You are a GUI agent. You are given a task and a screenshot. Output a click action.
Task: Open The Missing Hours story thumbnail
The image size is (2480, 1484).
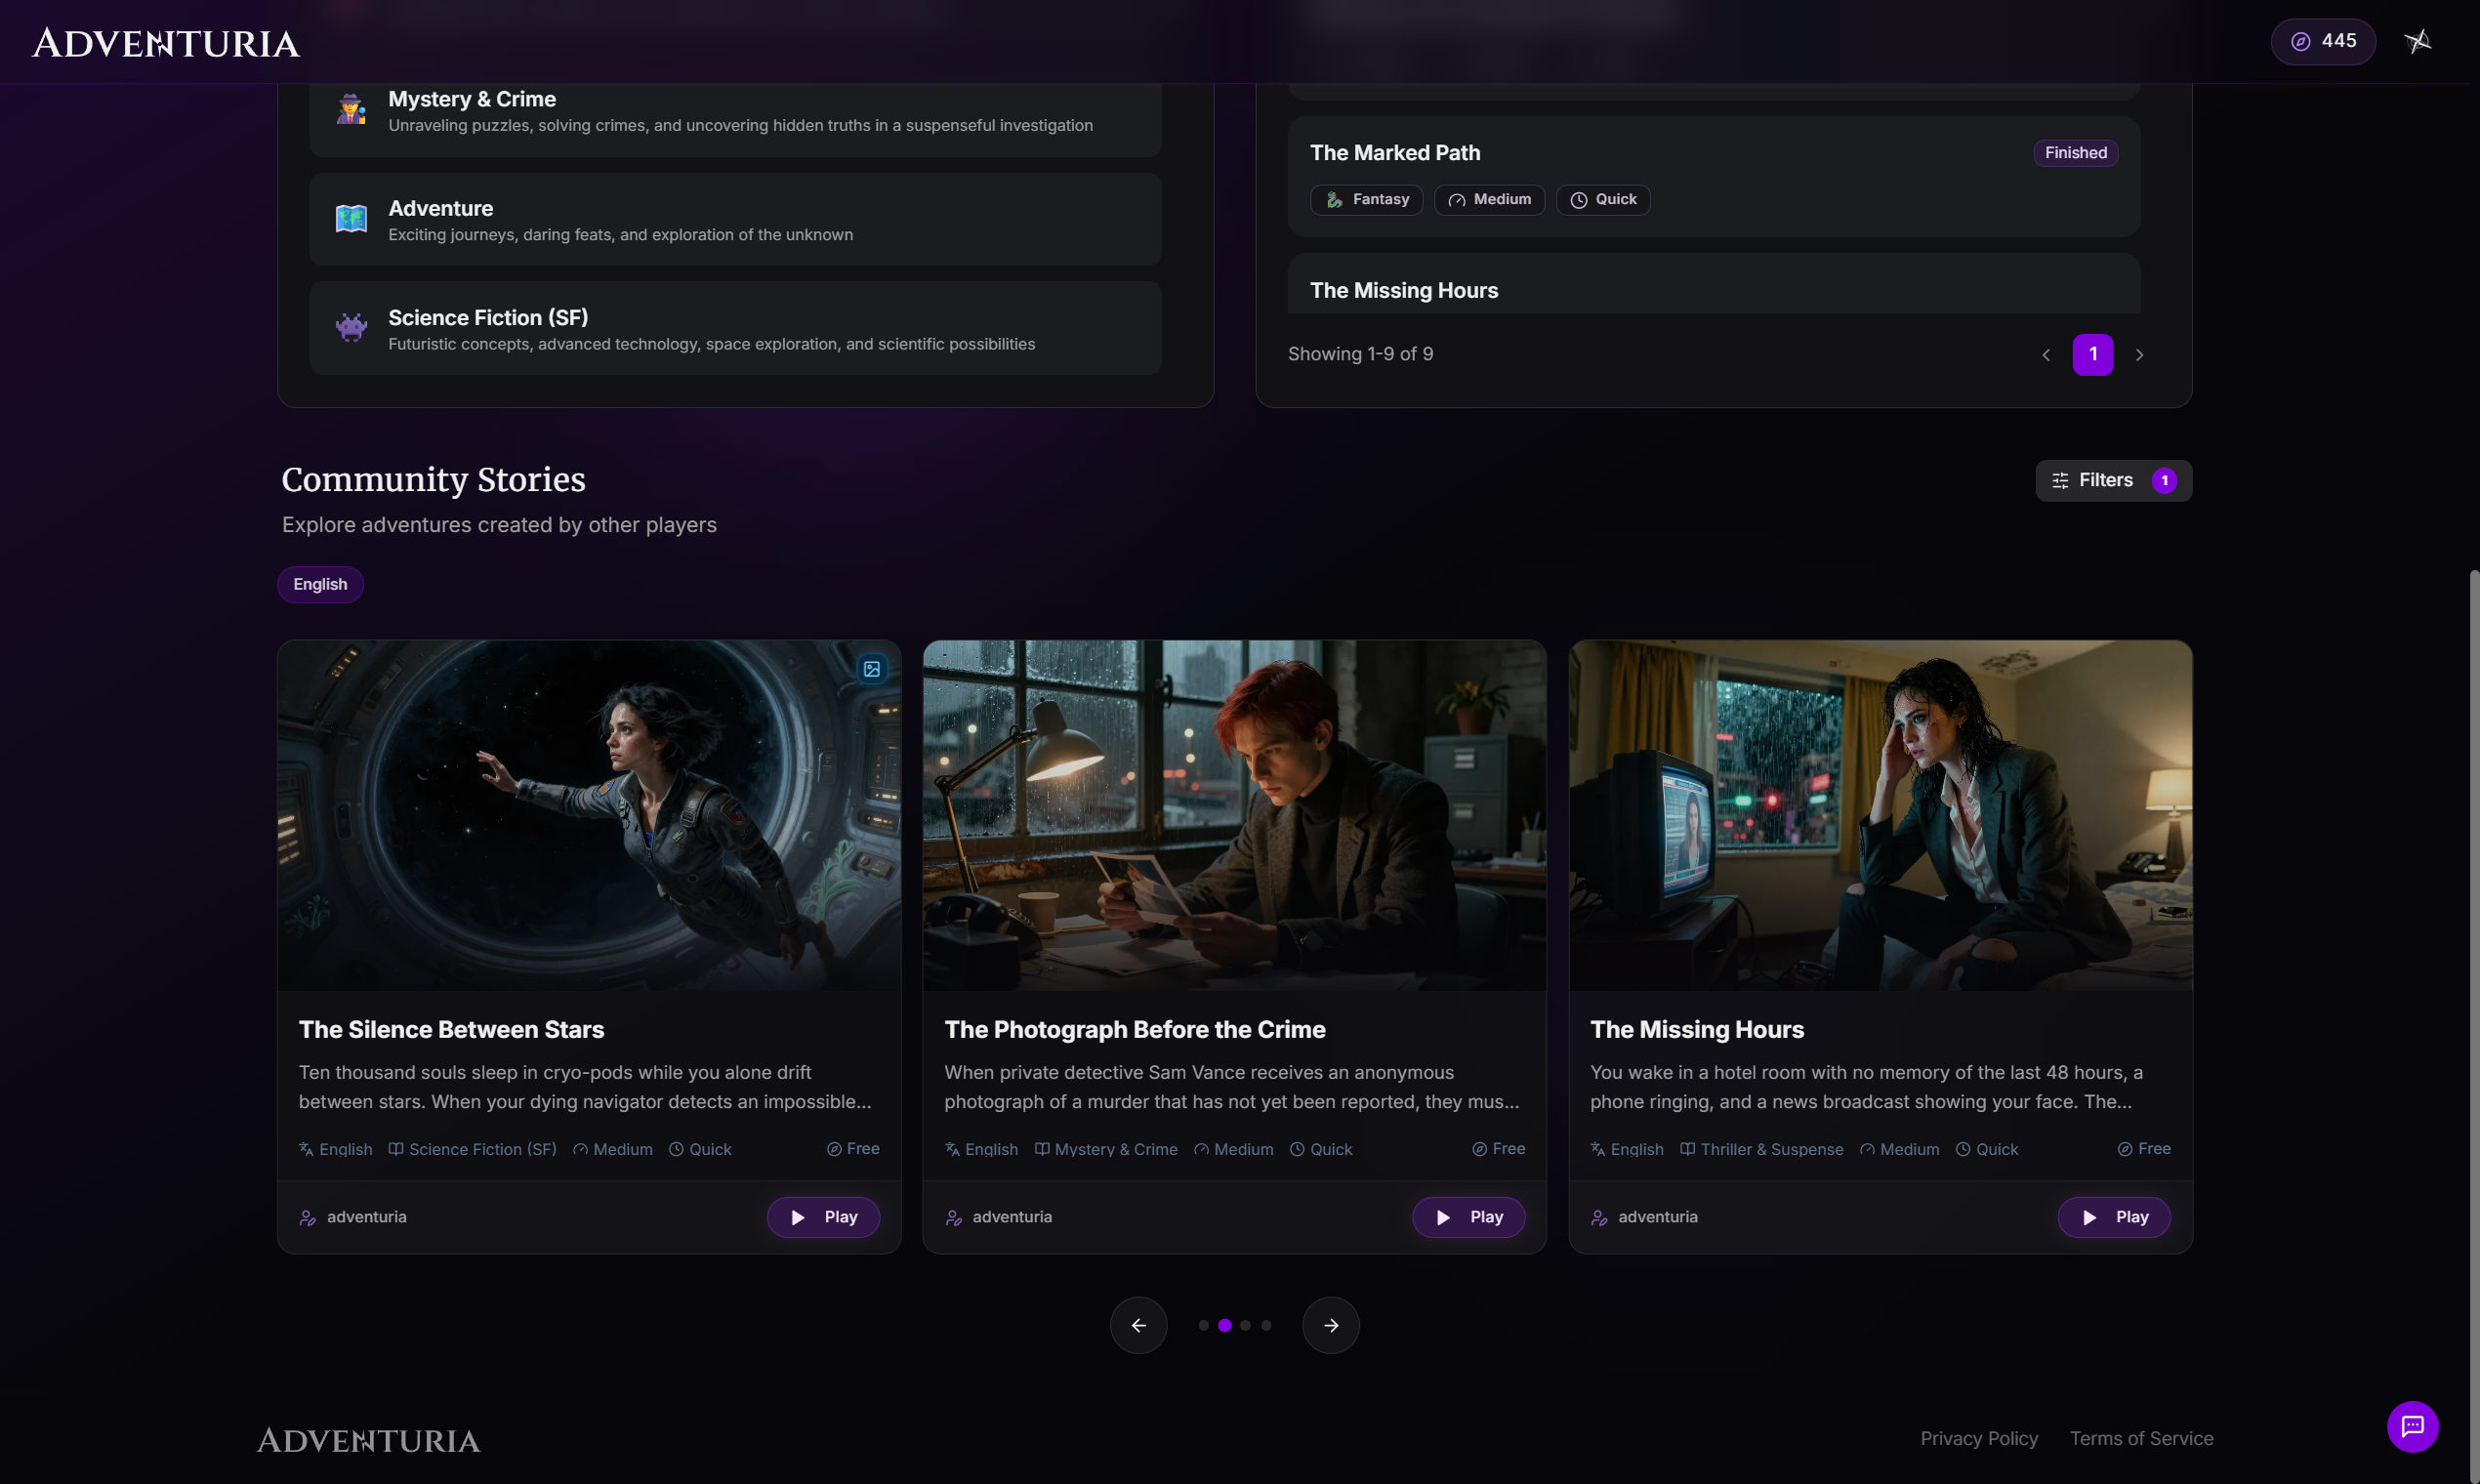[1879, 815]
